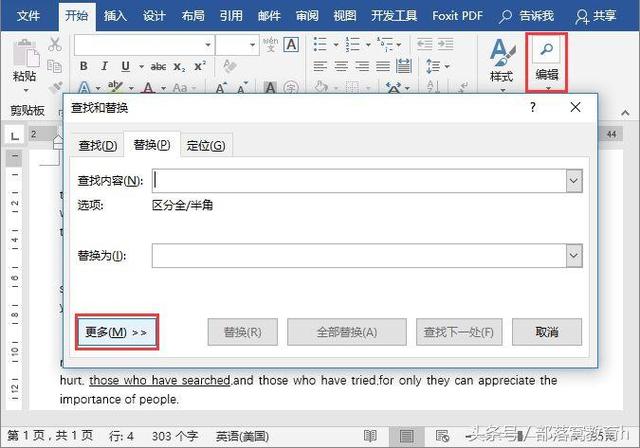This screenshot has width=640, height=448.
Task: Click the 查找下一处(F) button
Action: (x=459, y=332)
